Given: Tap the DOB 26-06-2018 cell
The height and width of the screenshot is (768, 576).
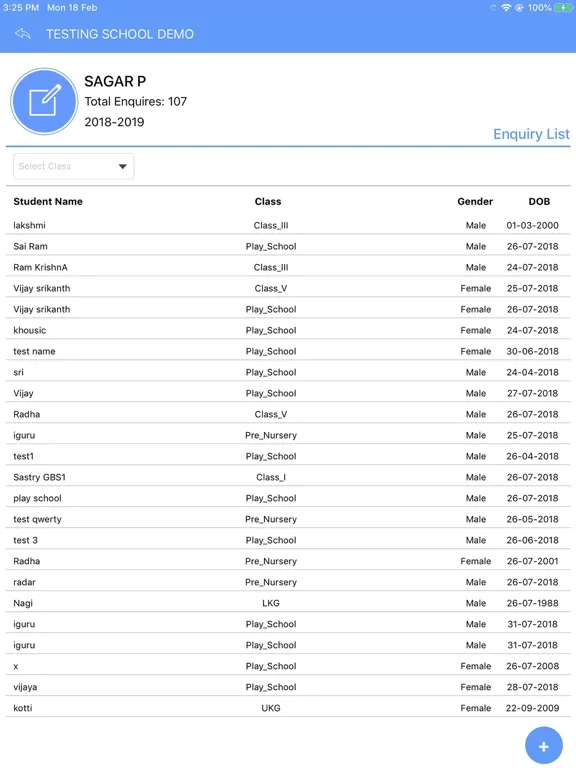Looking at the screenshot, I should tap(532, 540).
